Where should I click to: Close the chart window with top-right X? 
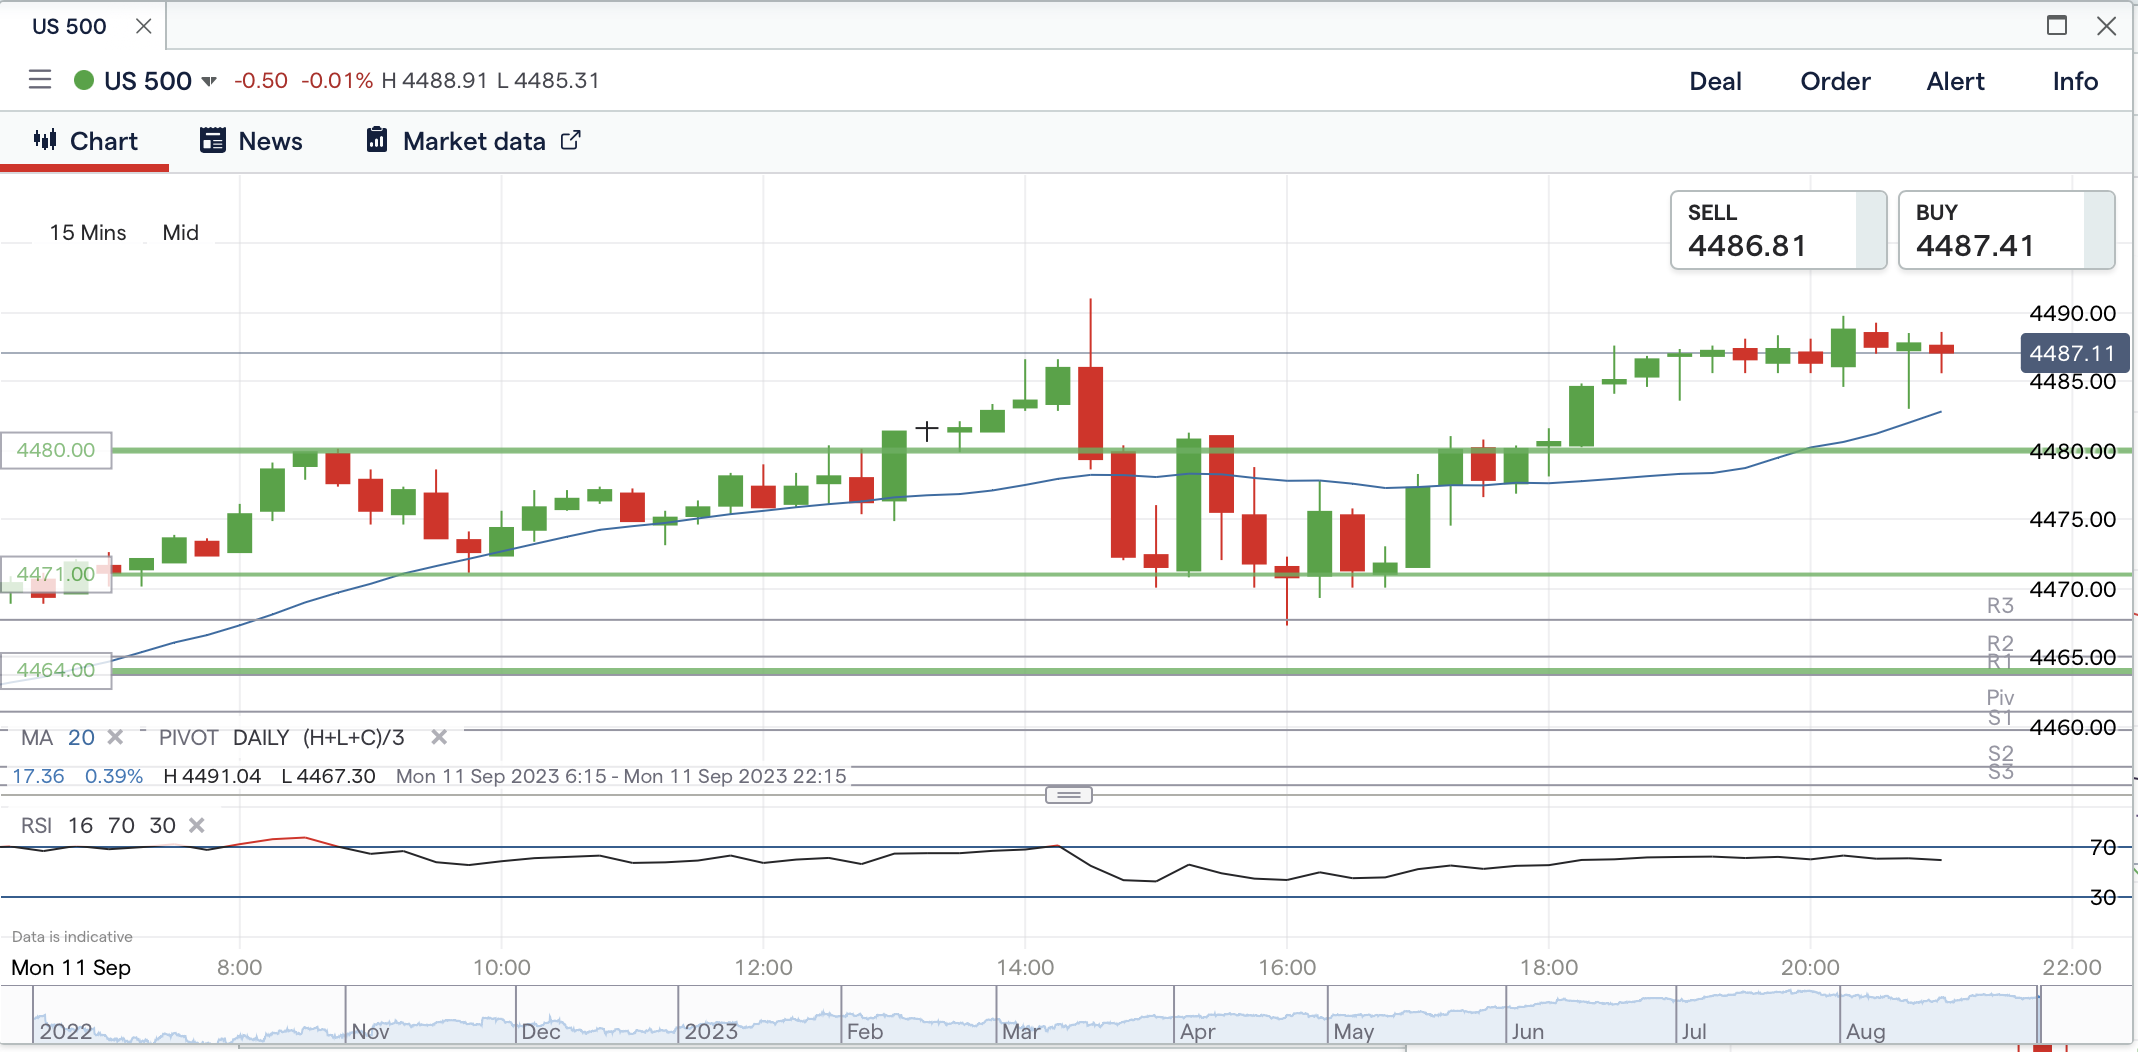click(x=2107, y=26)
